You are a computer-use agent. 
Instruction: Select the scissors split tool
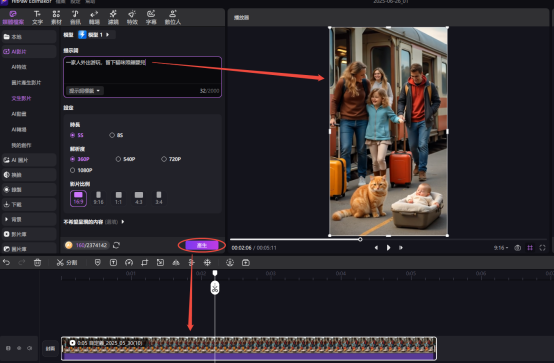click(x=60, y=262)
